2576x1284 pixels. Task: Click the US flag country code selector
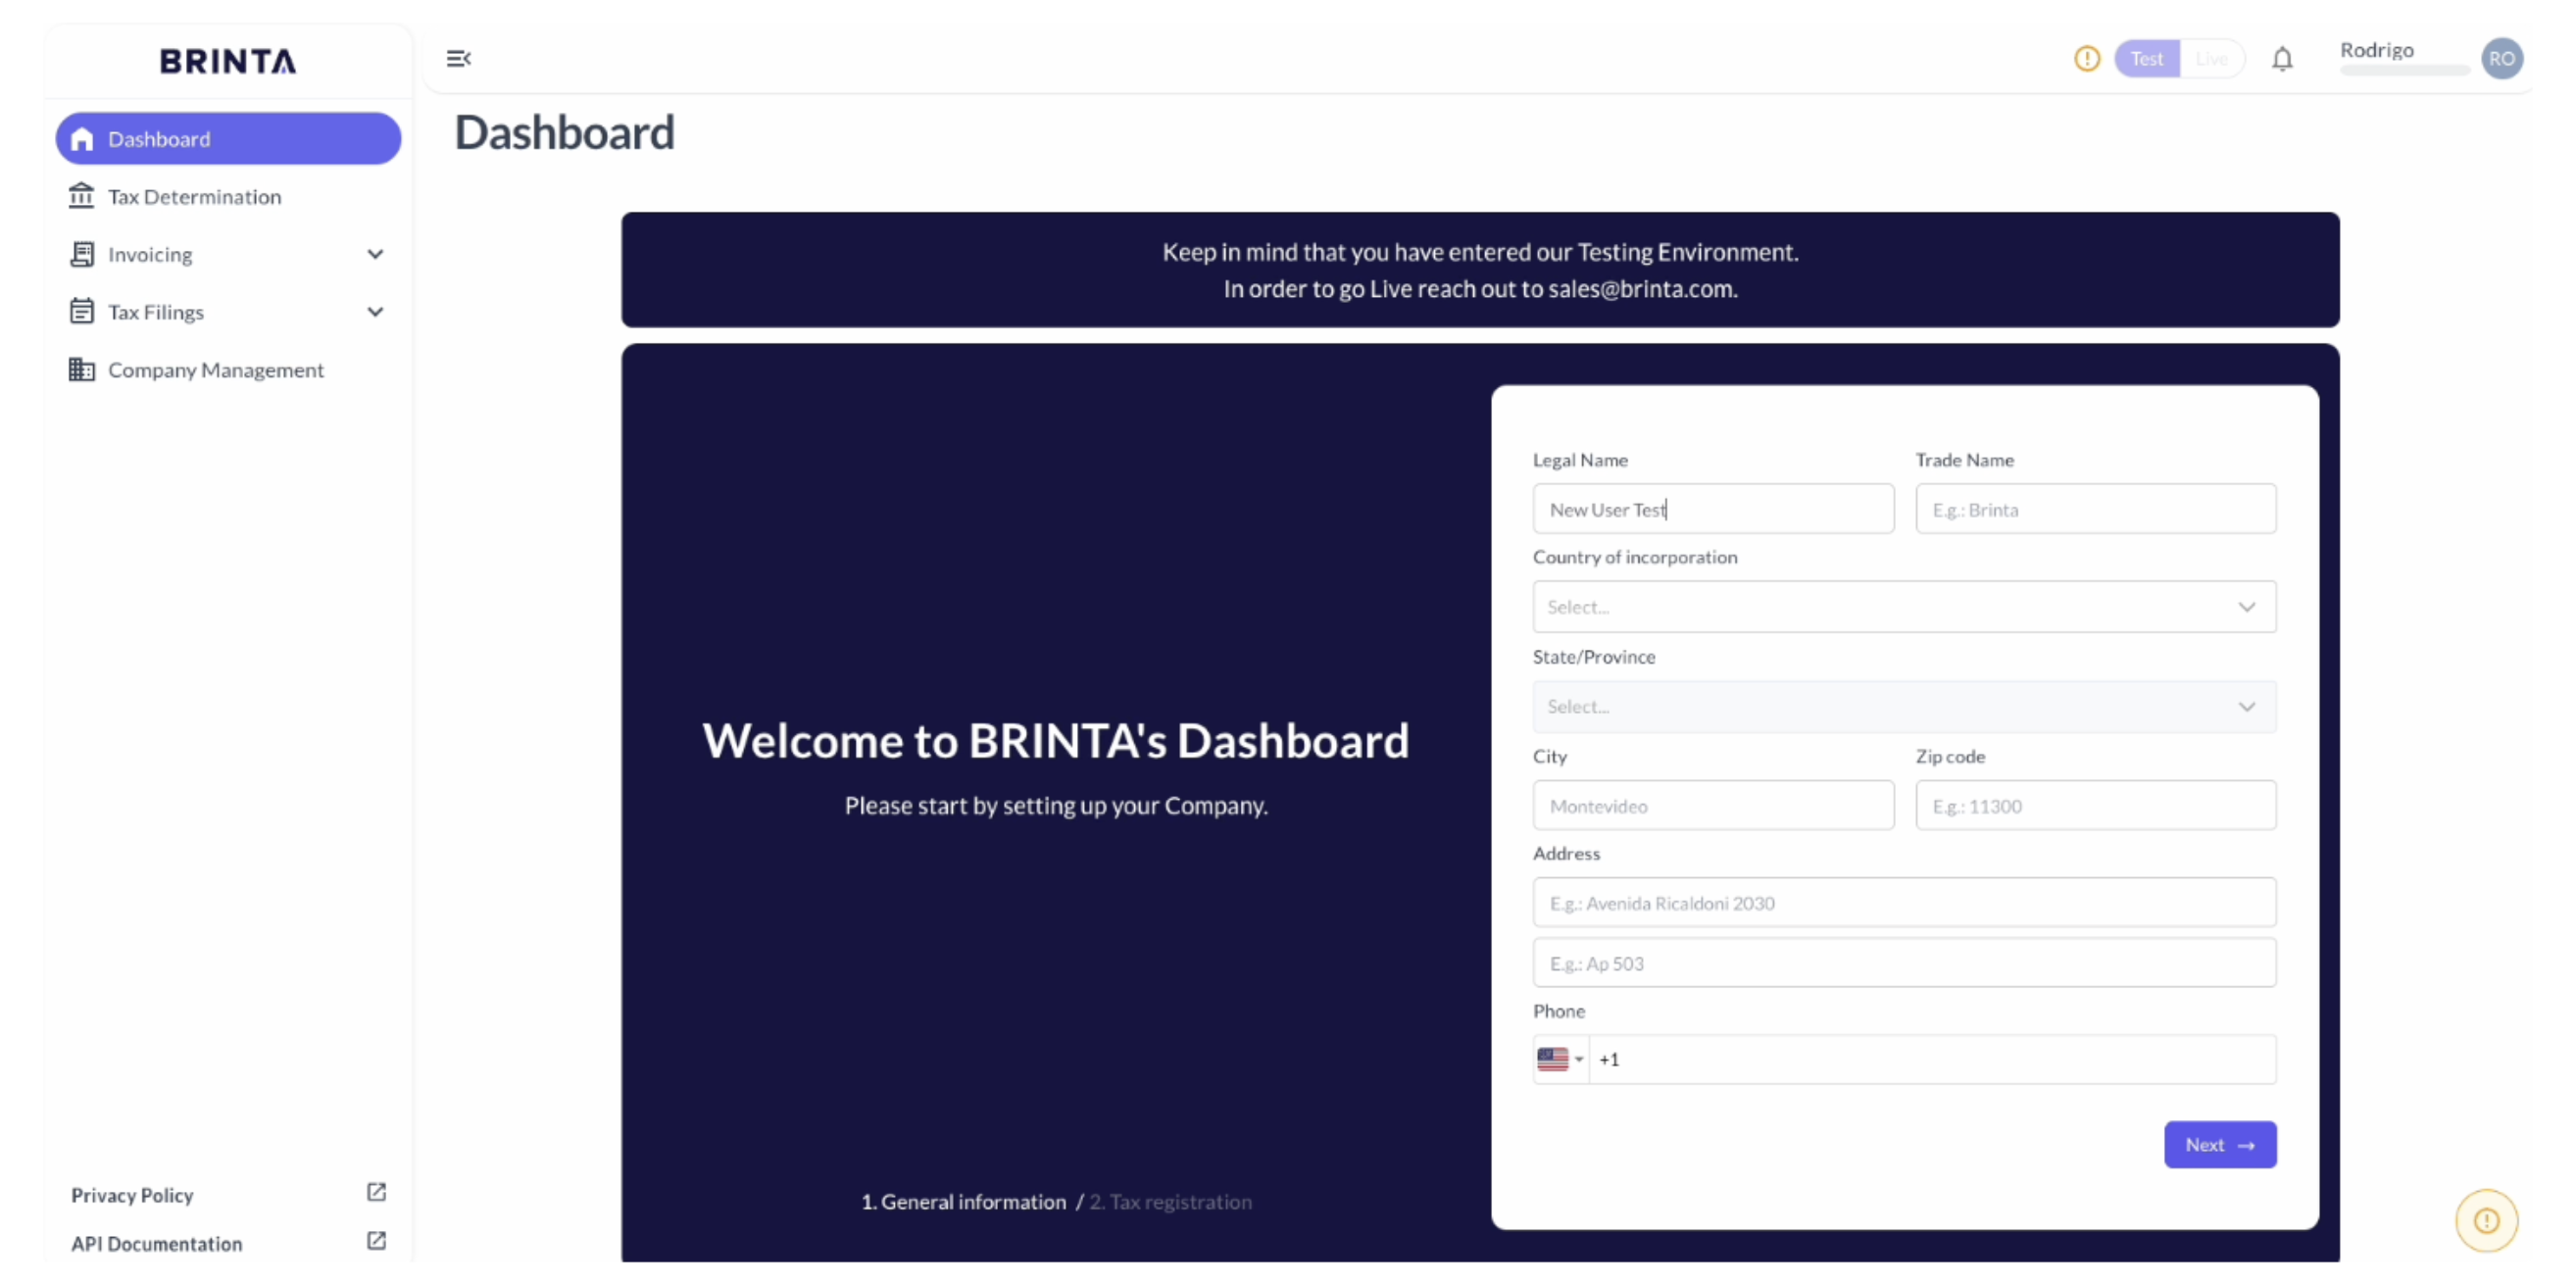tap(1559, 1060)
